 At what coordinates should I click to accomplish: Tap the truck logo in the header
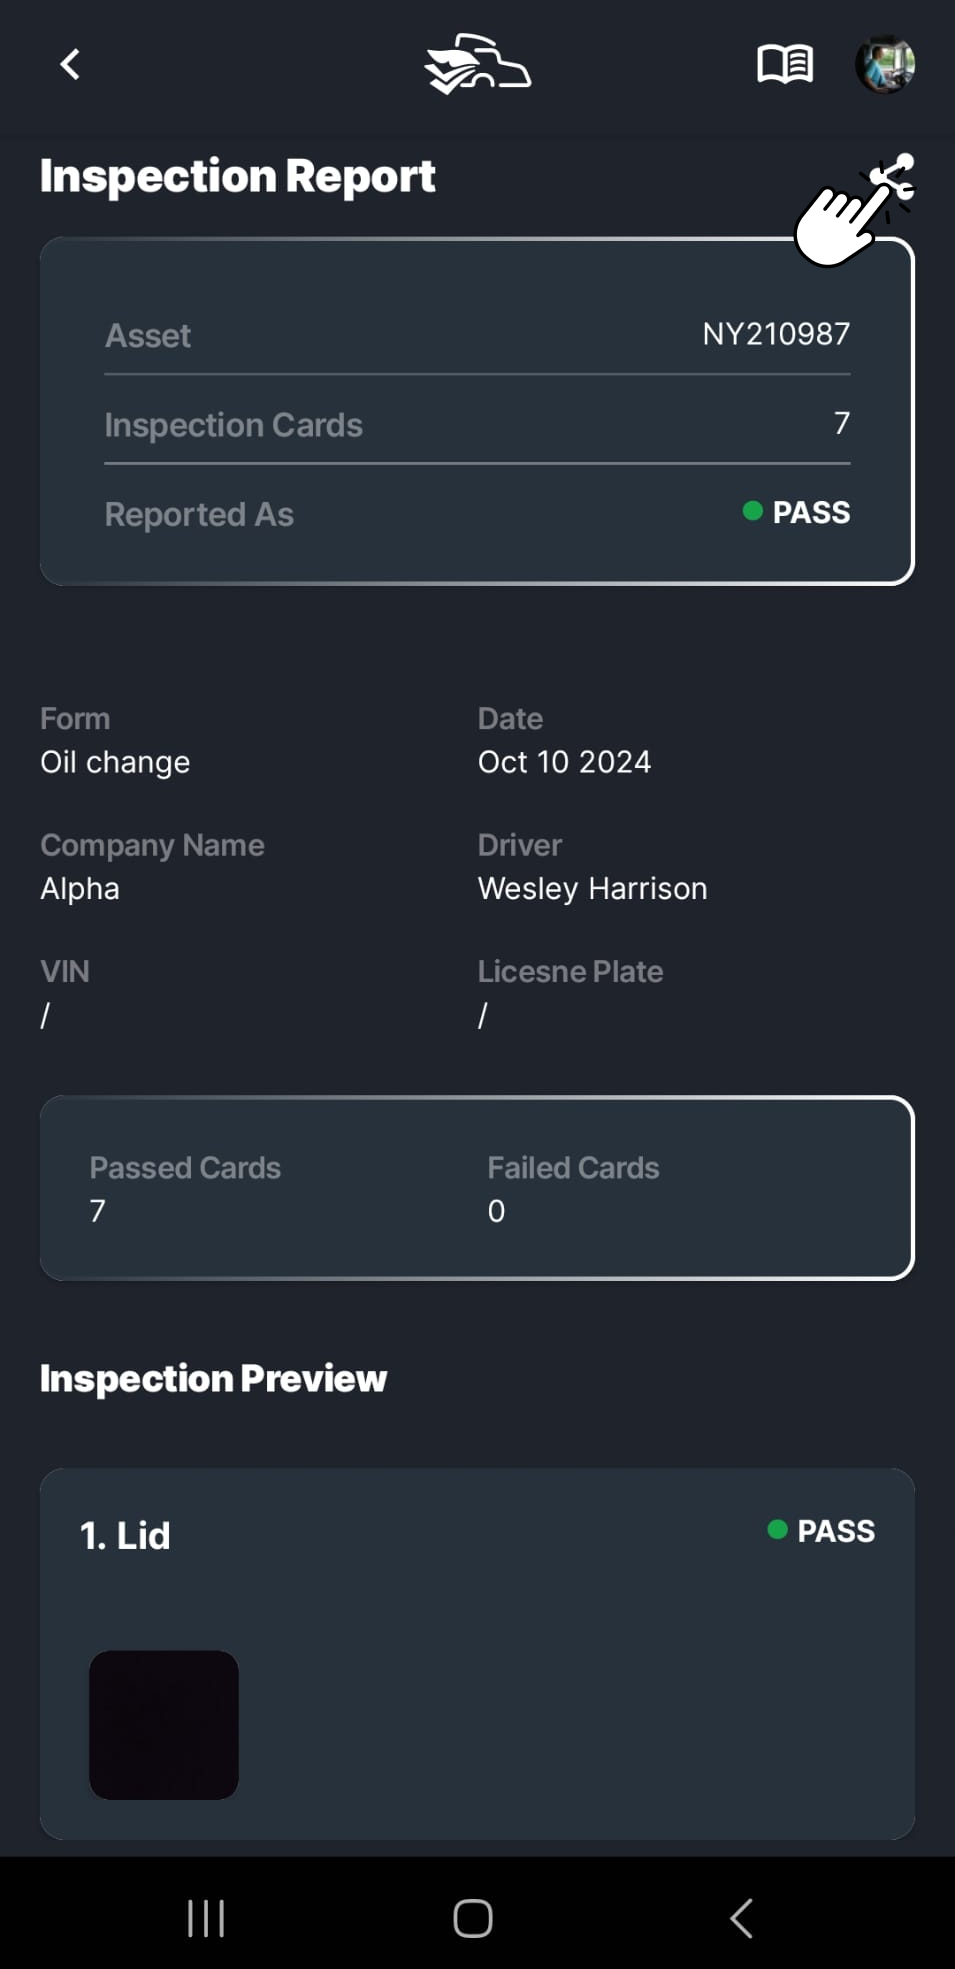pos(477,64)
